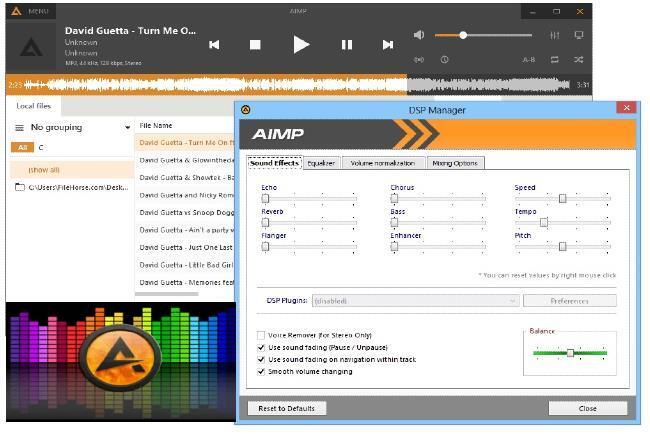Open the Local files tab
The height and width of the screenshot is (434, 650).
coord(34,106)
